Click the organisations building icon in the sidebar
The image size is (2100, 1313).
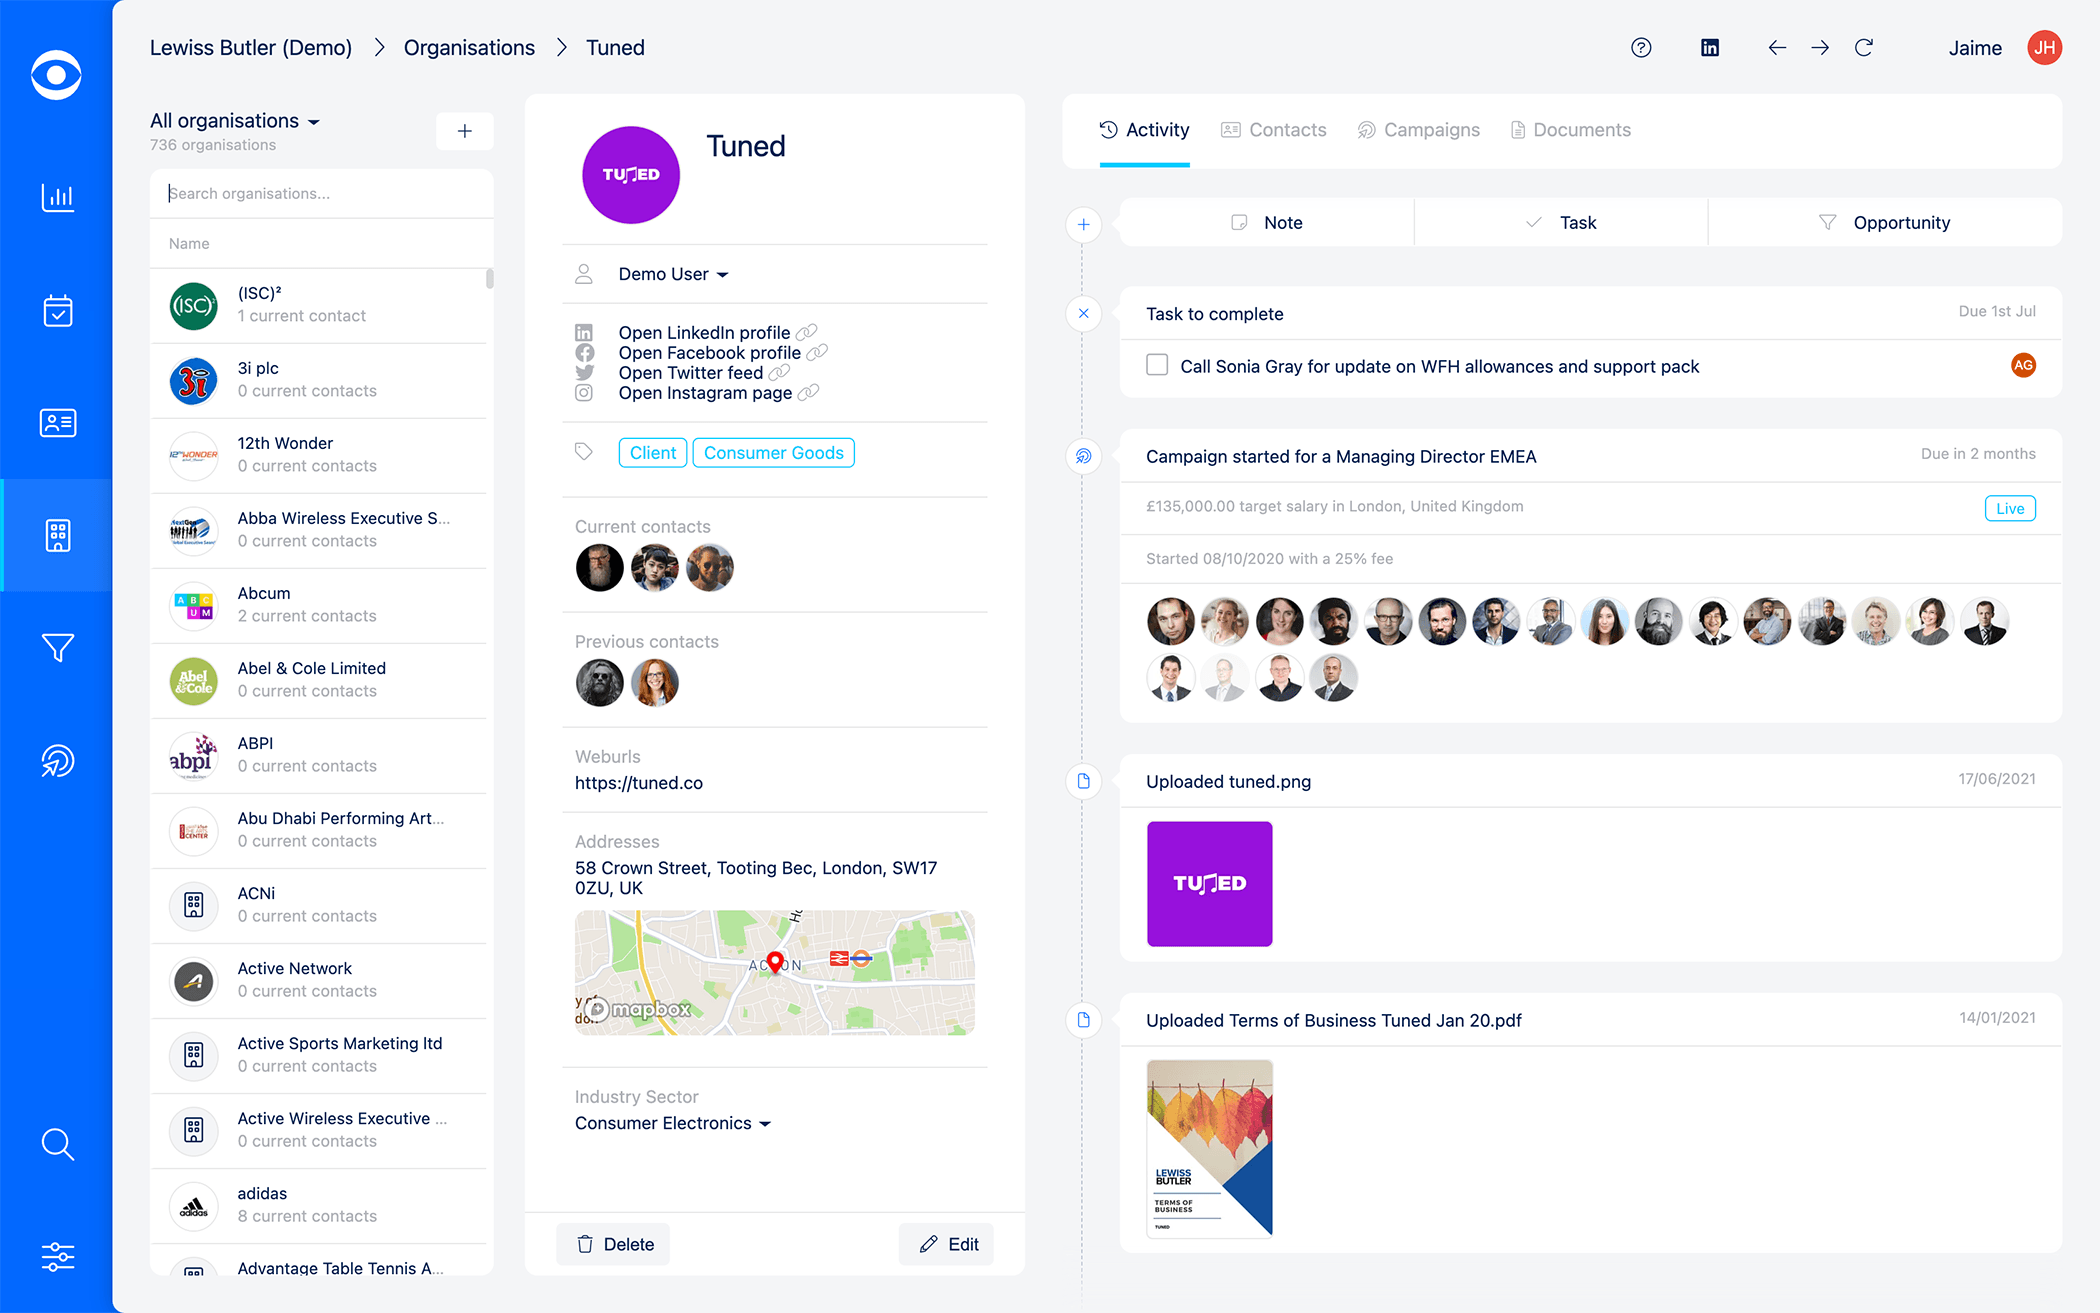pyautogui.click(x=57, y=536)
